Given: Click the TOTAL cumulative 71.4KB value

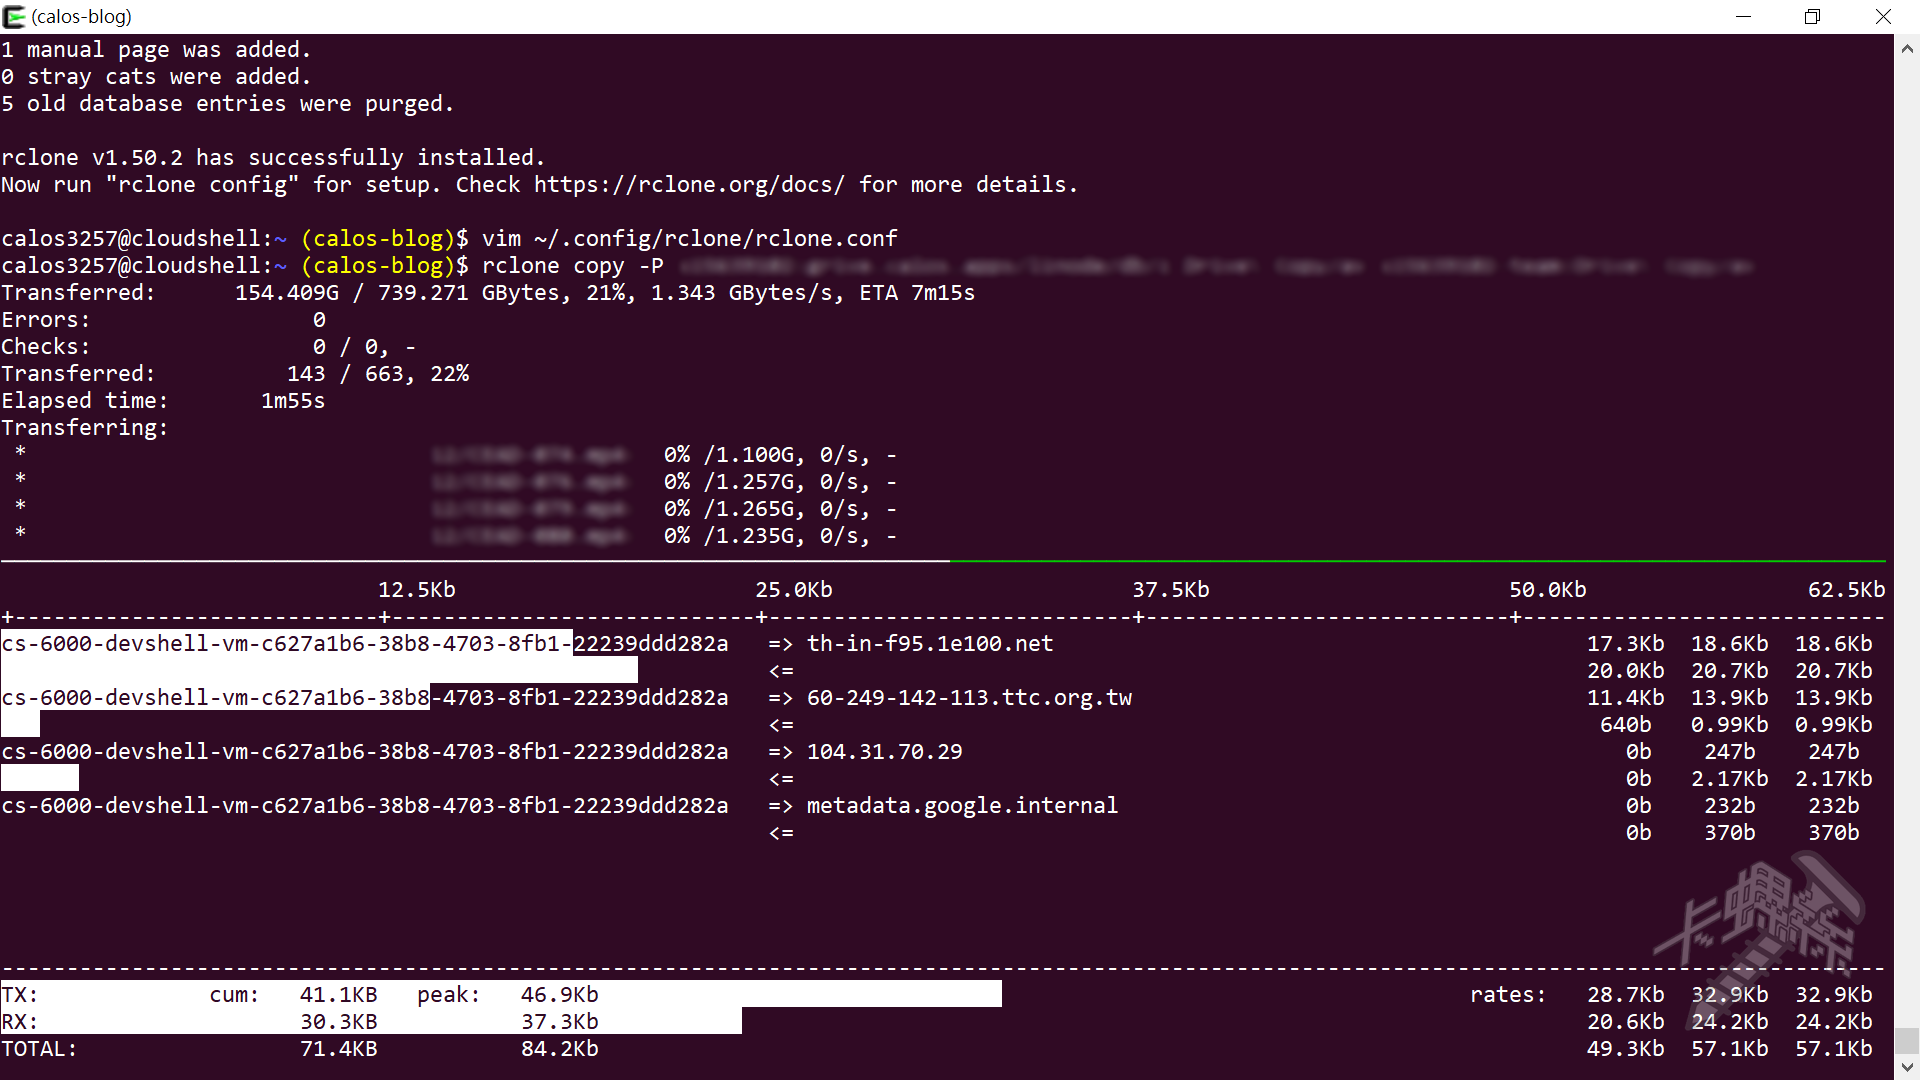Looking at the screenshot, I should click(x=338, y=1049).
